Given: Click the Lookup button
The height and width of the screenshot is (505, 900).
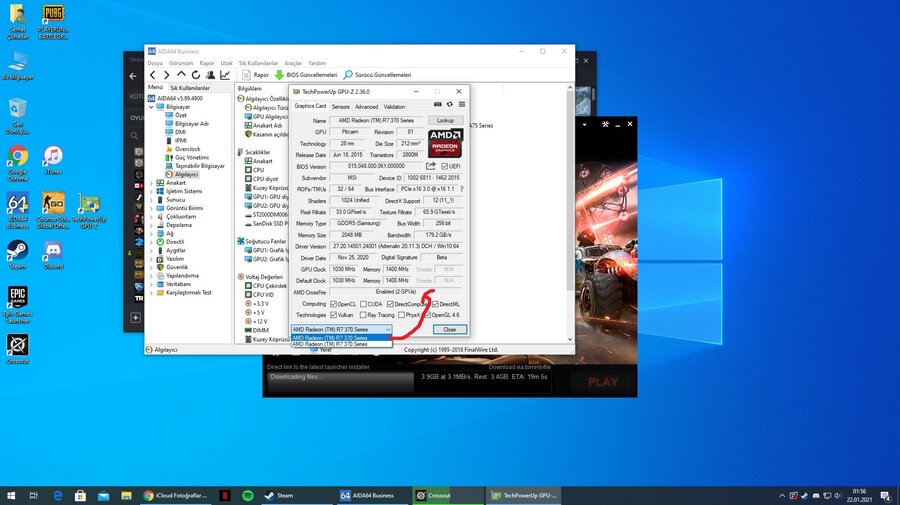Looking at the screenshot, I should tap(446, 120).
